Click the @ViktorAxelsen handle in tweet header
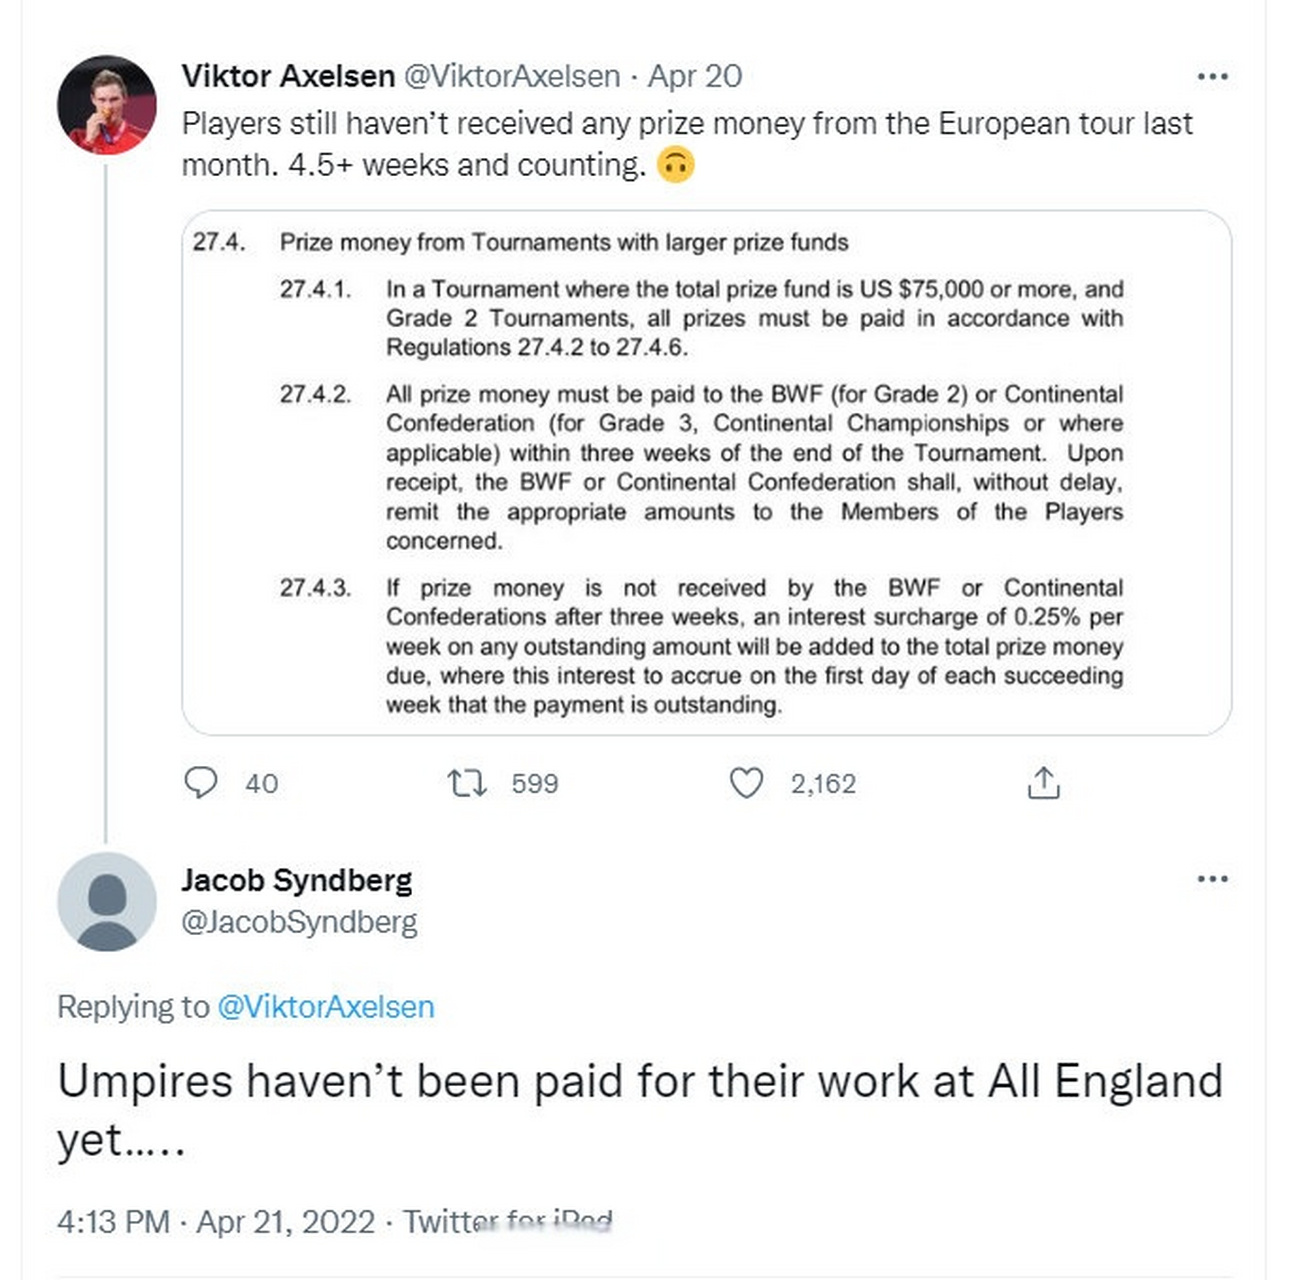The width and height of the screenshot is (1297, 1280). pos(511,76)
